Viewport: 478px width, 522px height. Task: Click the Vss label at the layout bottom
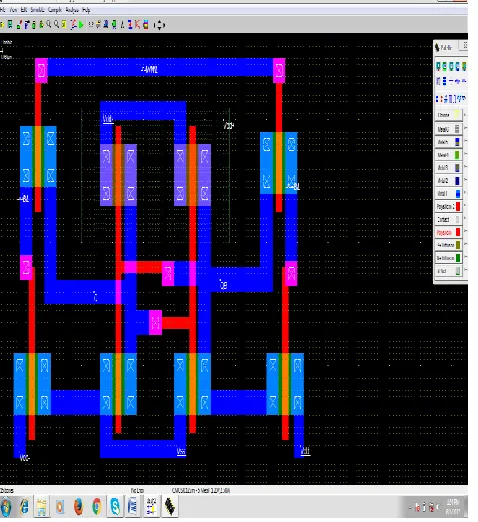pyautogui.click(x=181, y=451)
